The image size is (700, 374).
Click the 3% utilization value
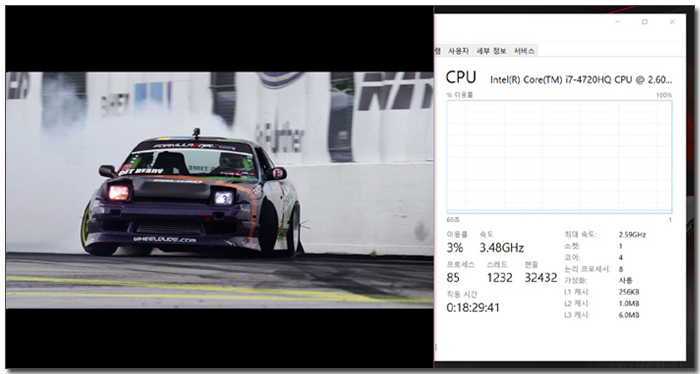point(455,248)
